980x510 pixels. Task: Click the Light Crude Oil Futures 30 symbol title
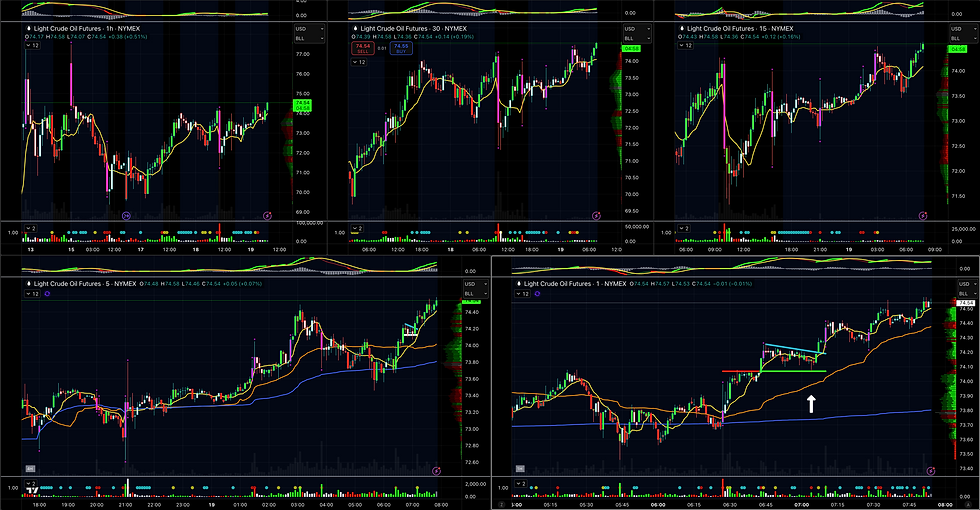[414, 29]
